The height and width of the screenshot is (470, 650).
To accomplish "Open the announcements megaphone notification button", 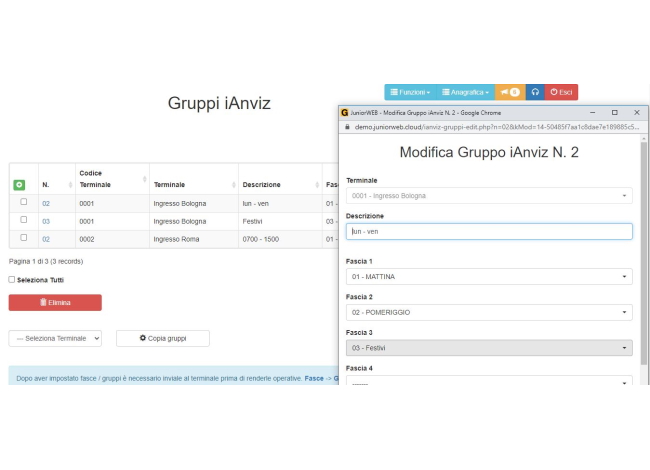I will (x=510, y=92).
